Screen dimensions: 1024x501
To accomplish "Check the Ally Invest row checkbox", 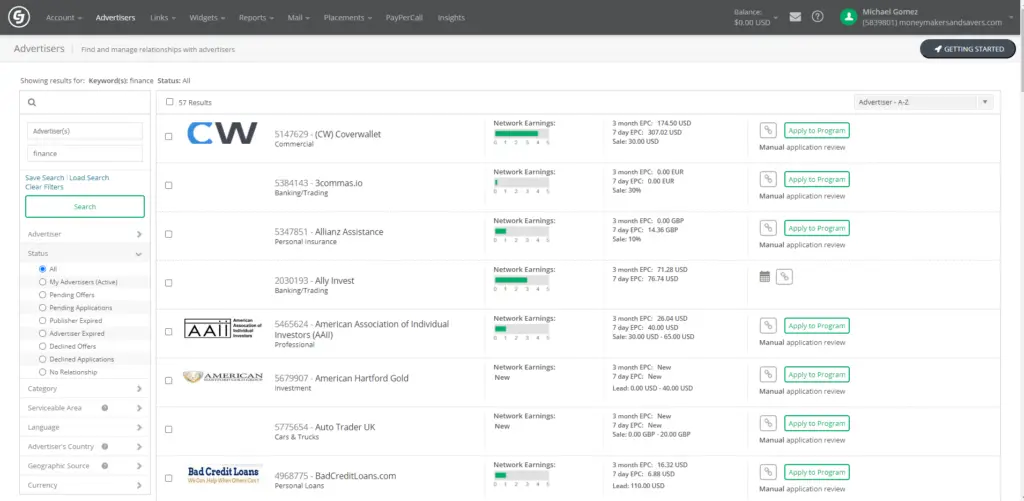I will (x=168, y=283).
